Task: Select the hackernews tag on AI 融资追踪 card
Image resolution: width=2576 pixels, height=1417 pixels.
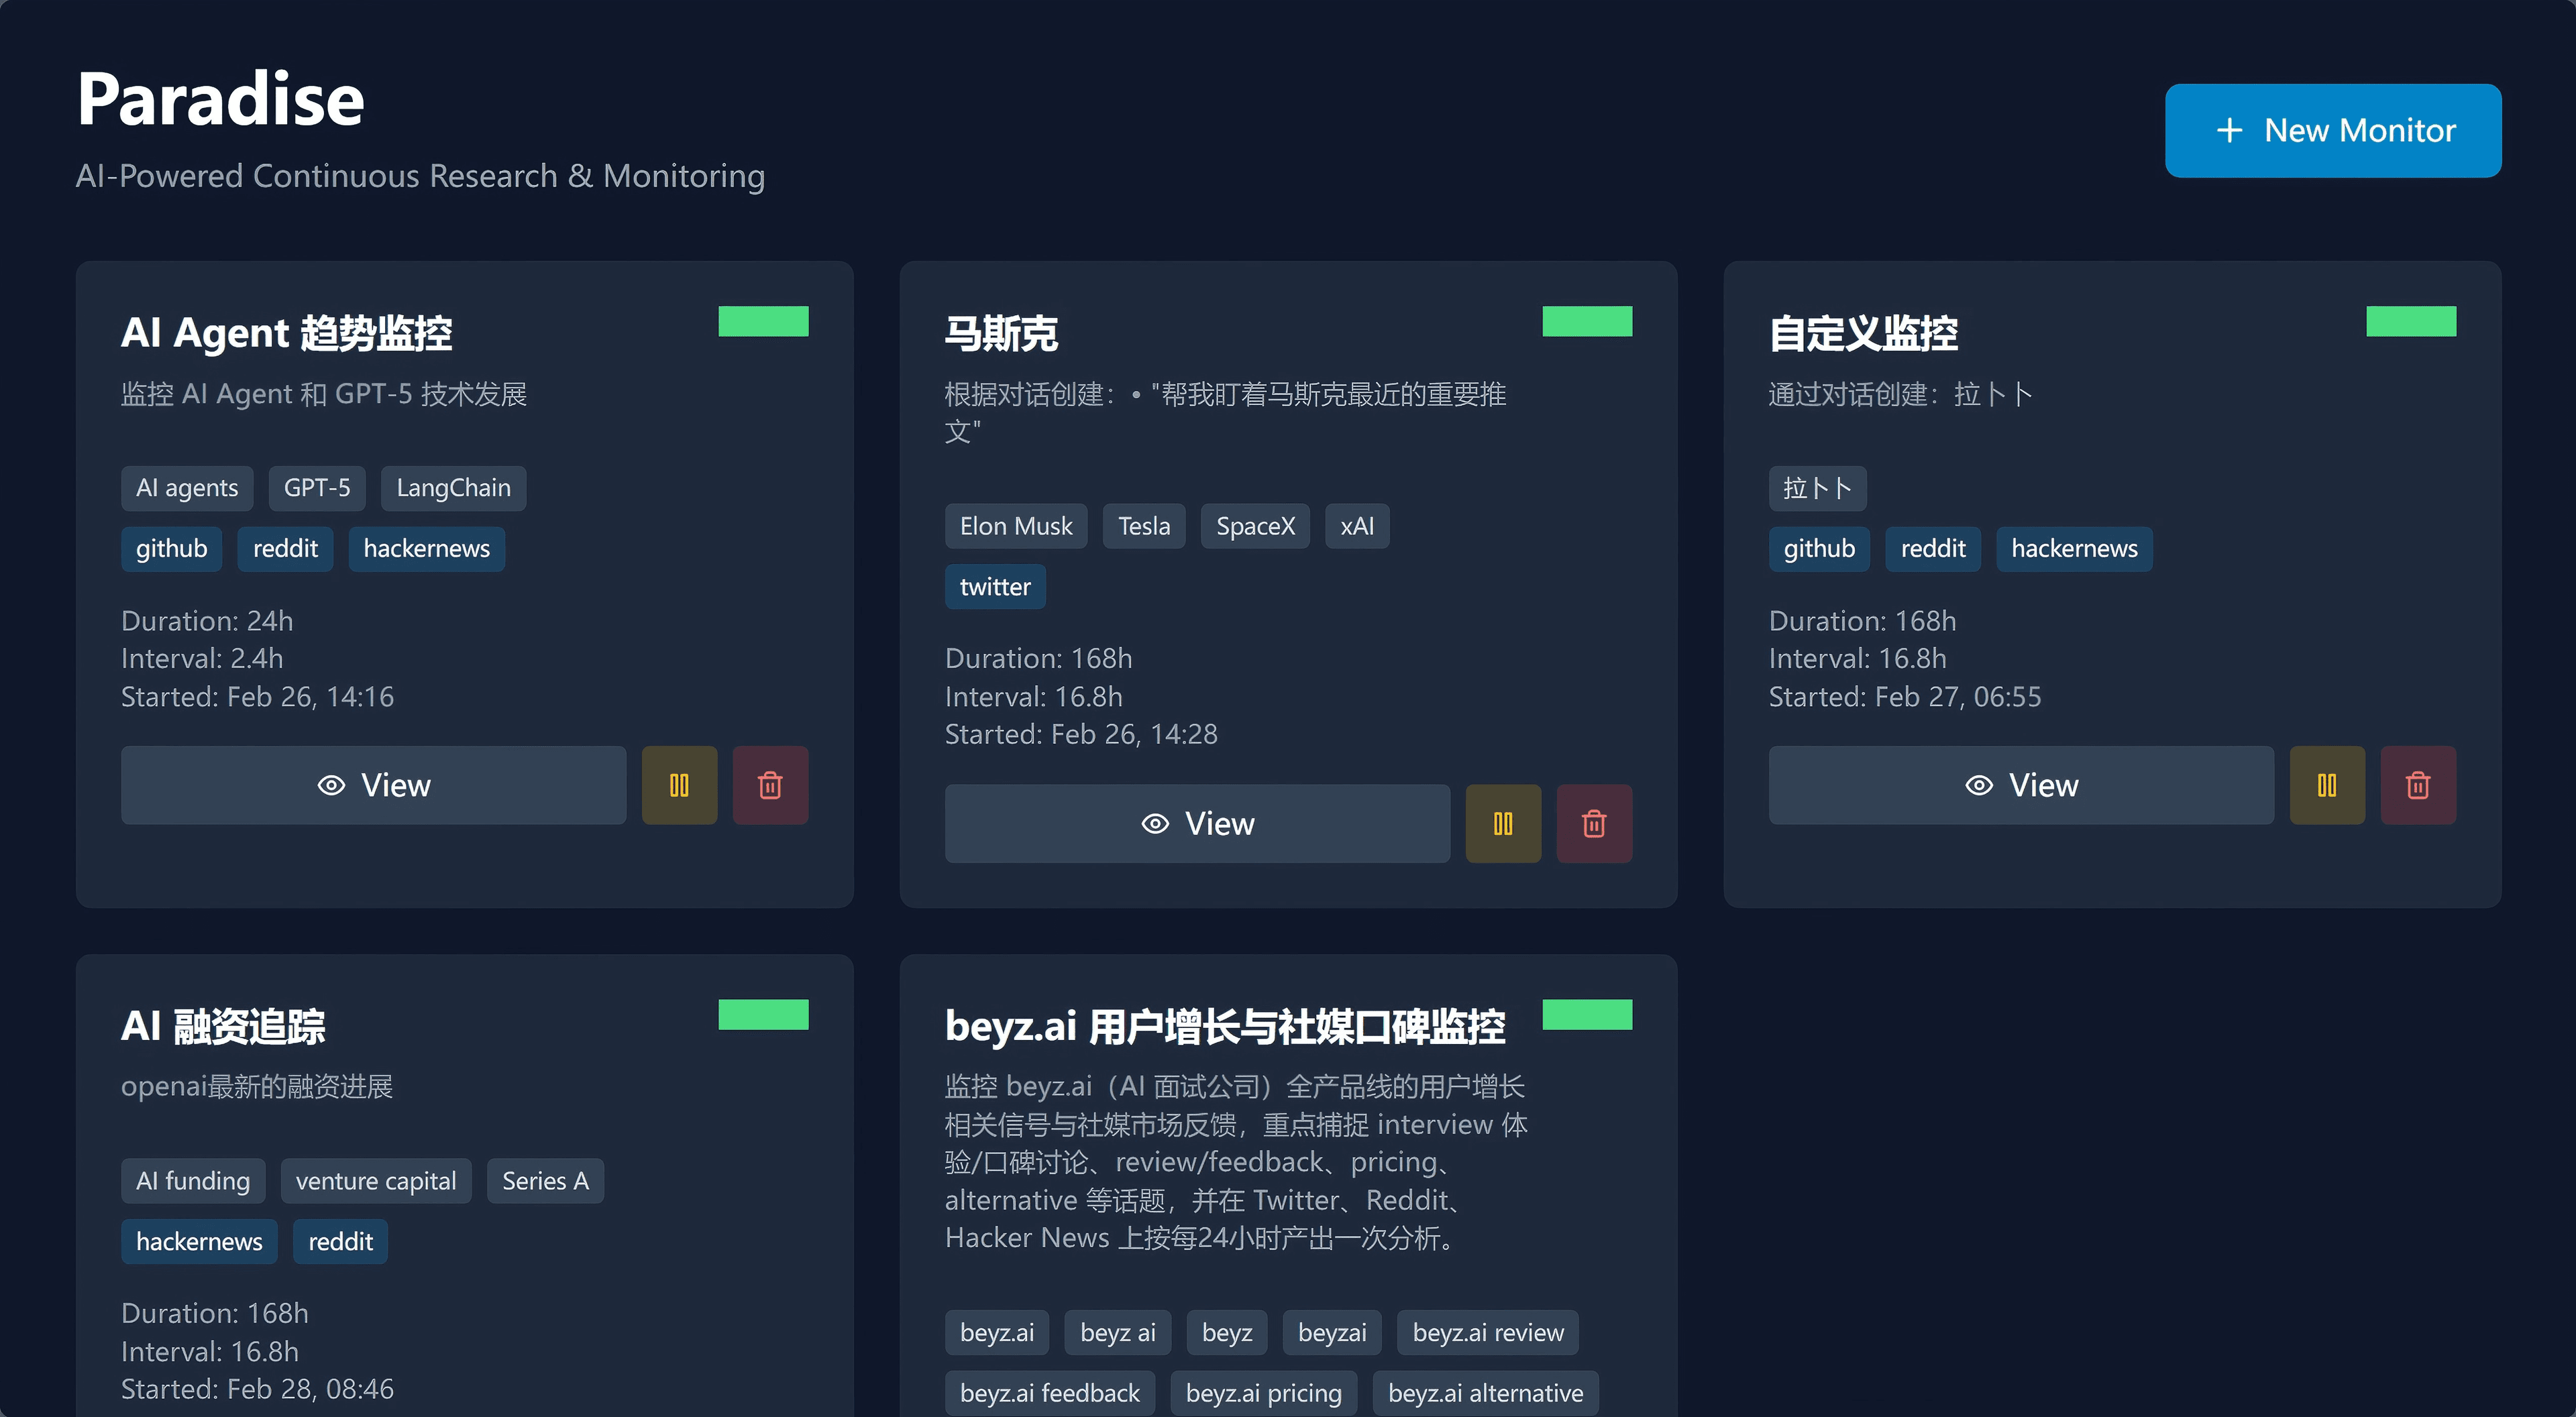Action: click(198, 1241)
